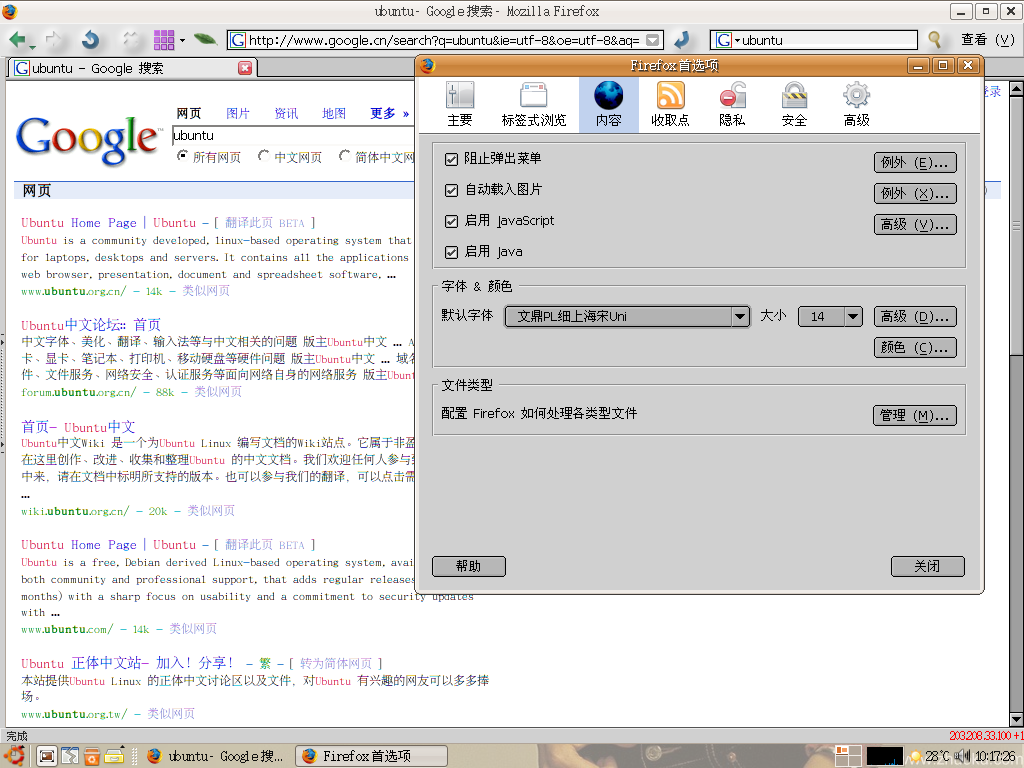The image size is (1024, 768).
Task: Click the magnifier search icon in the toolbar
Action: click(935, 40)
